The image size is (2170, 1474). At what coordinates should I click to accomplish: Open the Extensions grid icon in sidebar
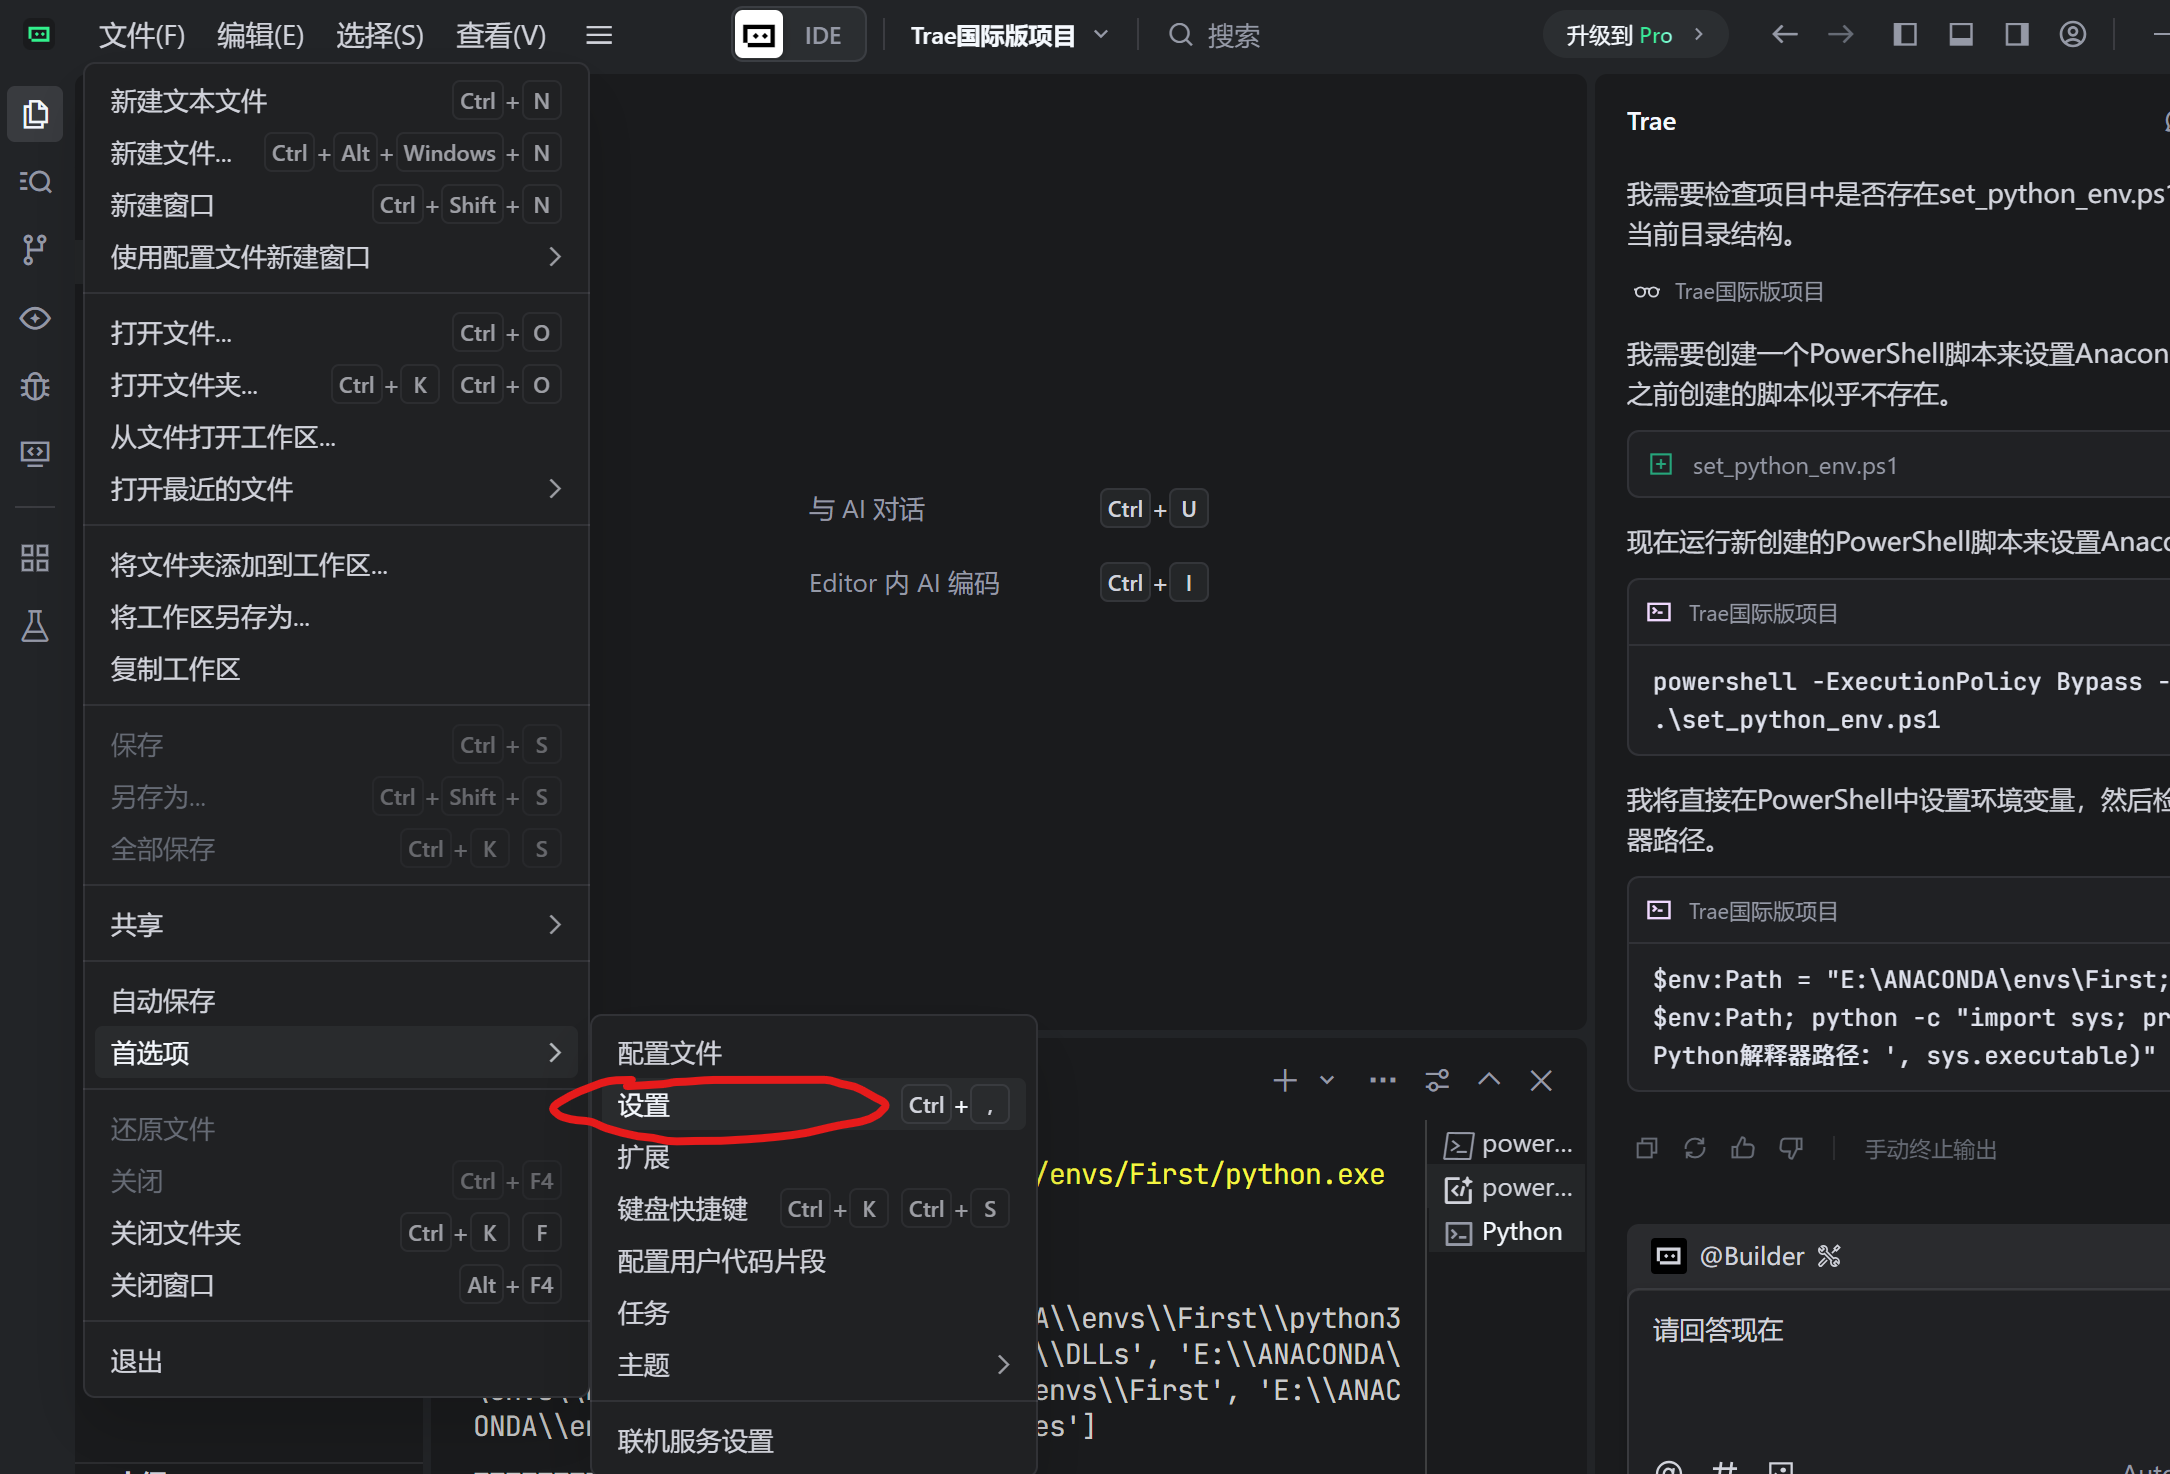point(33,557)
